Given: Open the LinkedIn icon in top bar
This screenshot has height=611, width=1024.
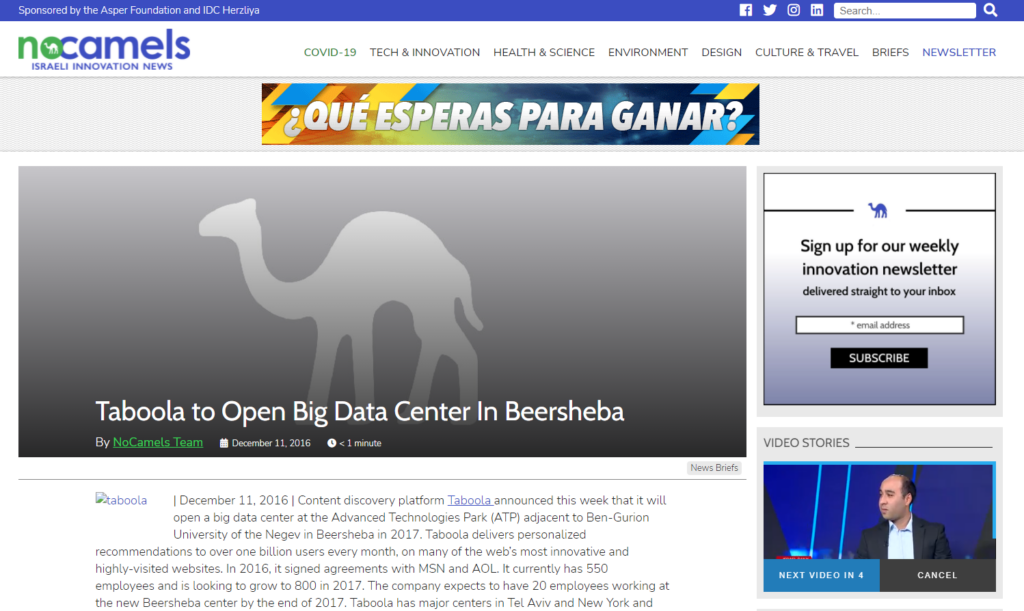Looking at the screenshot, I should [817, 10].
